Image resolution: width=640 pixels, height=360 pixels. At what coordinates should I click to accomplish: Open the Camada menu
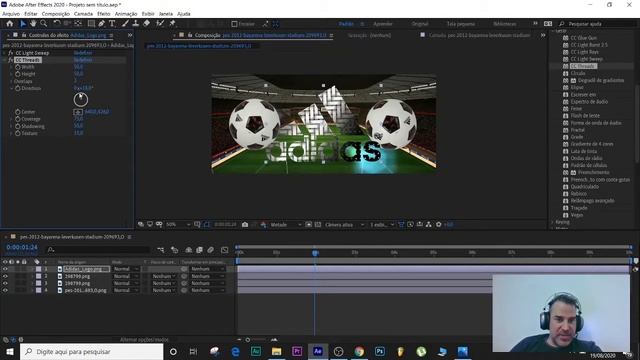pyautogui.click(x=83, y=14)
